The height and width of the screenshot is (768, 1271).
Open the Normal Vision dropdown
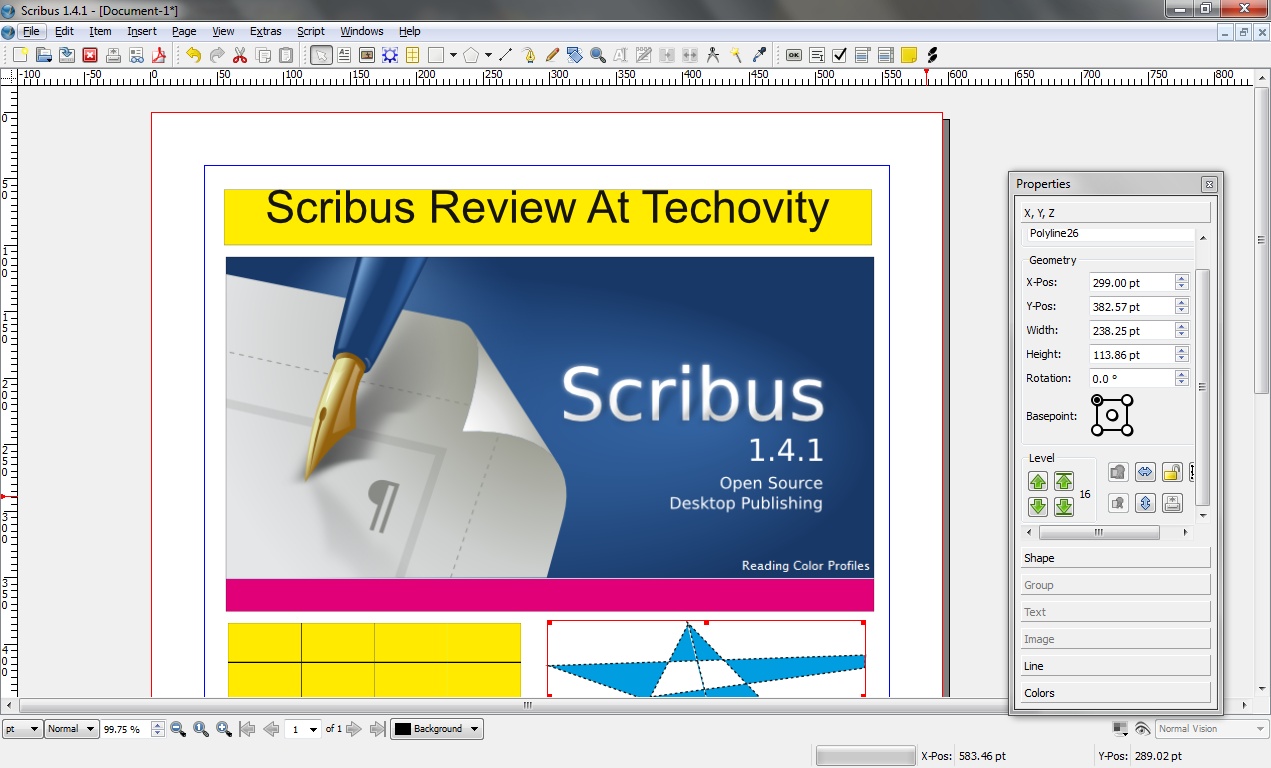click(1212, 729)
